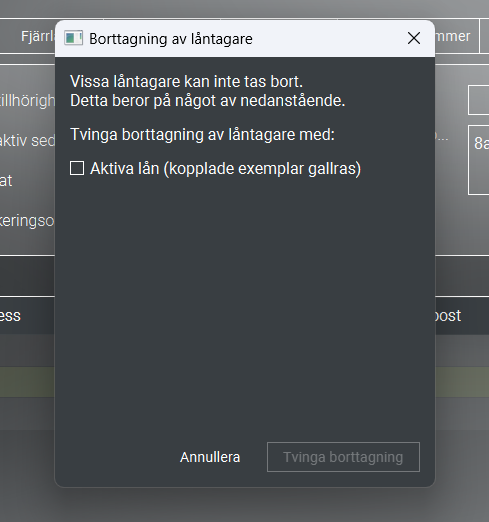Enable the Aktiva lån checkbox
The image size is (489, 522).
(x=77, y=168)
